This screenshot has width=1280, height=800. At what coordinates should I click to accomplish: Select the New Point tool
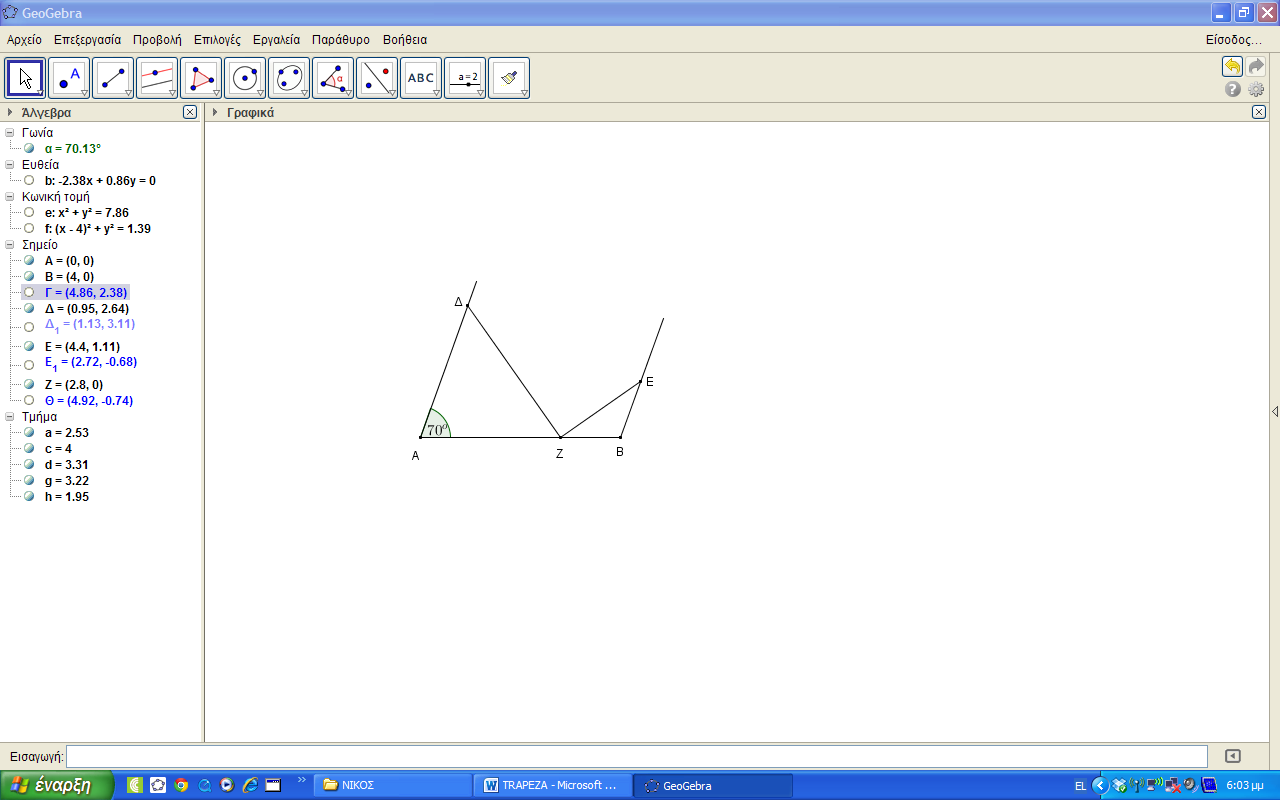(69, 78)
